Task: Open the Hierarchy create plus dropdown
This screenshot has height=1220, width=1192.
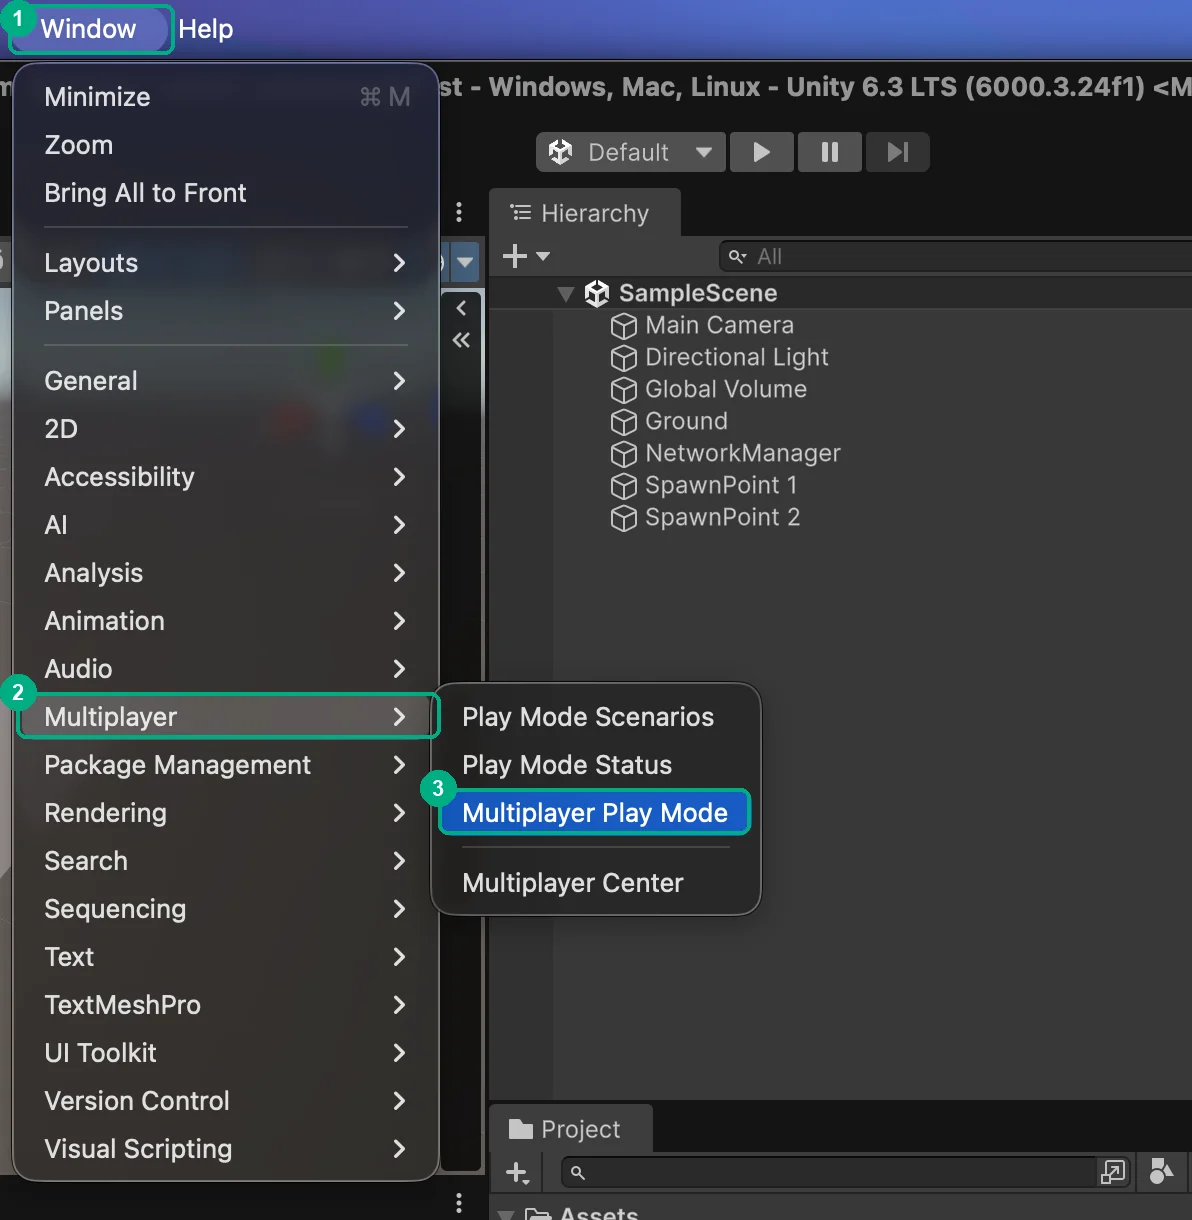Action: 526,256
